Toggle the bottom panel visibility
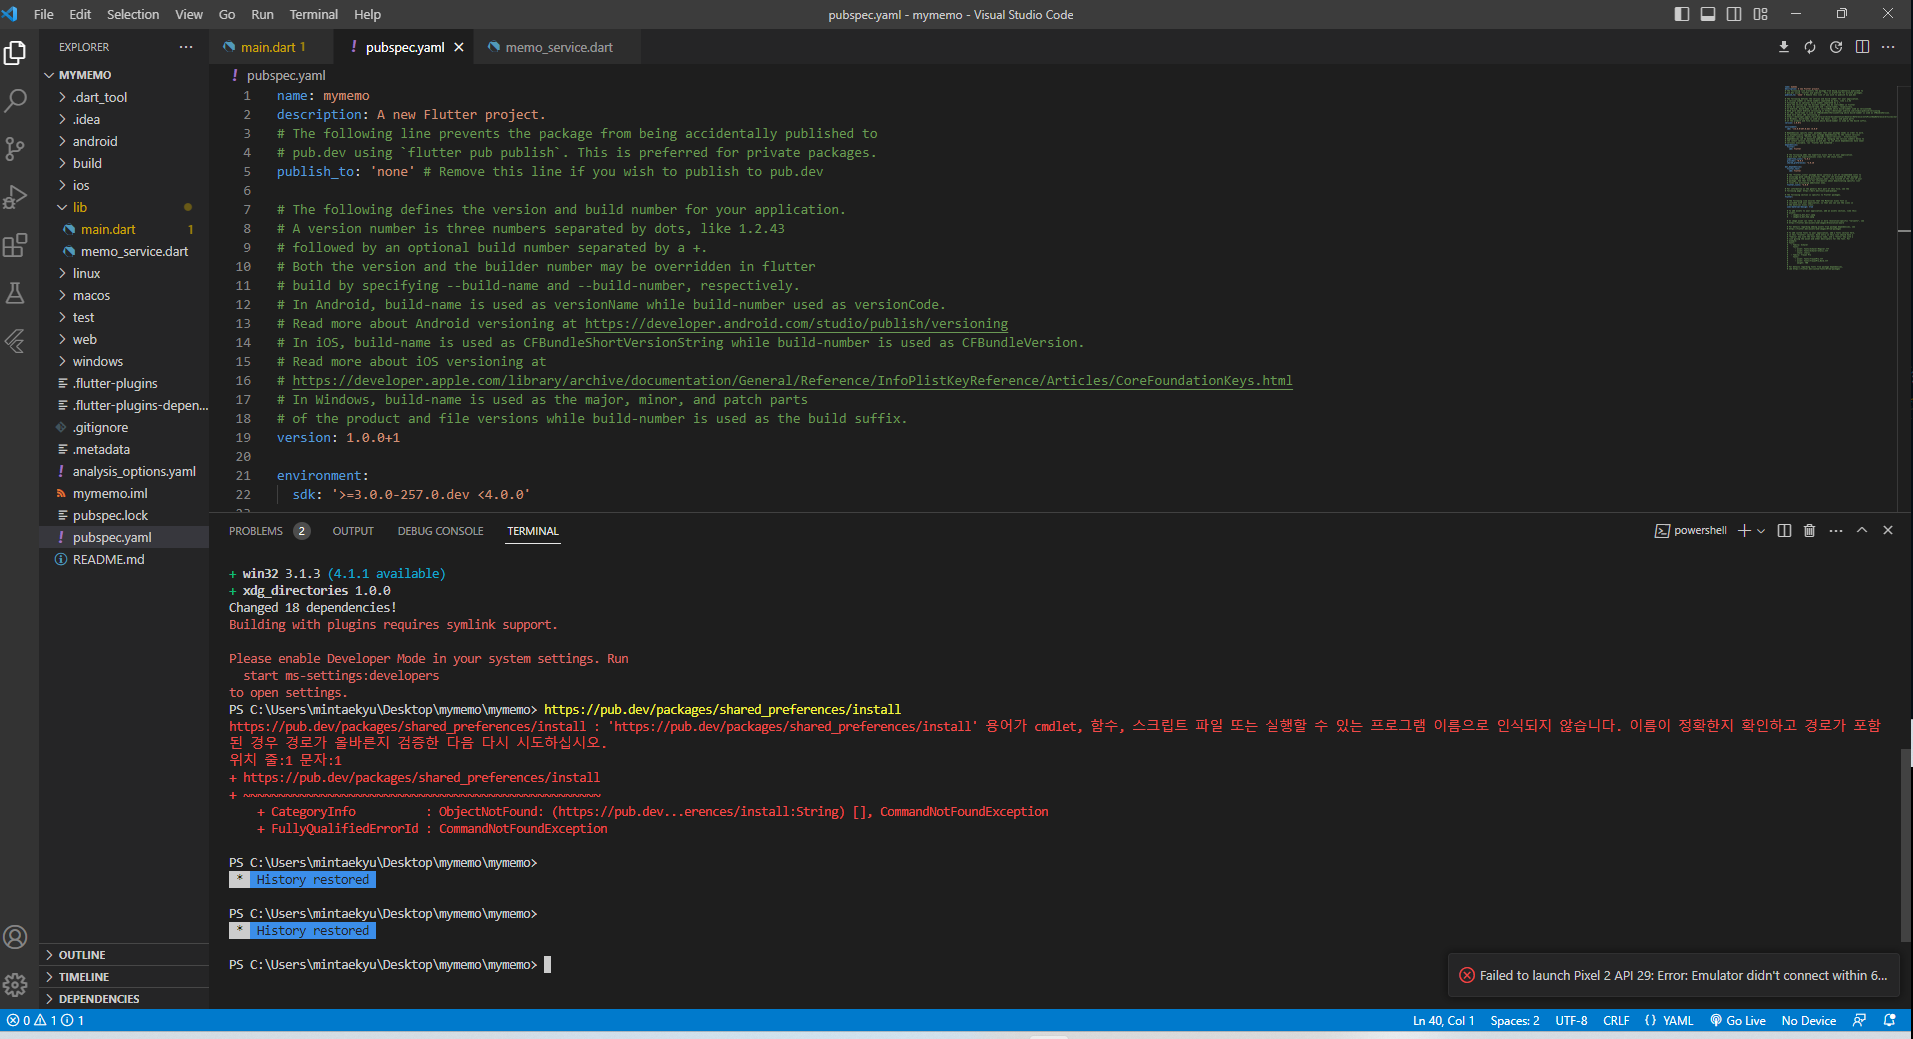 tap(1708, 14)
